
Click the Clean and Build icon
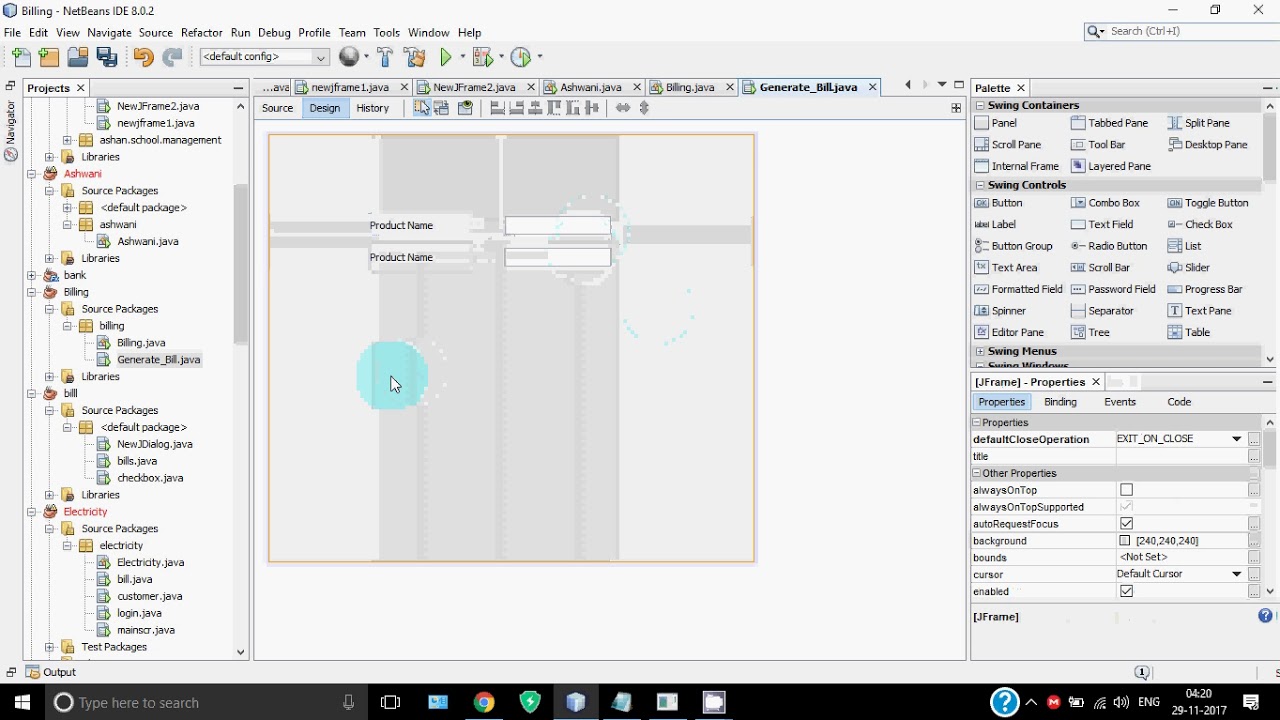[414, 58]
